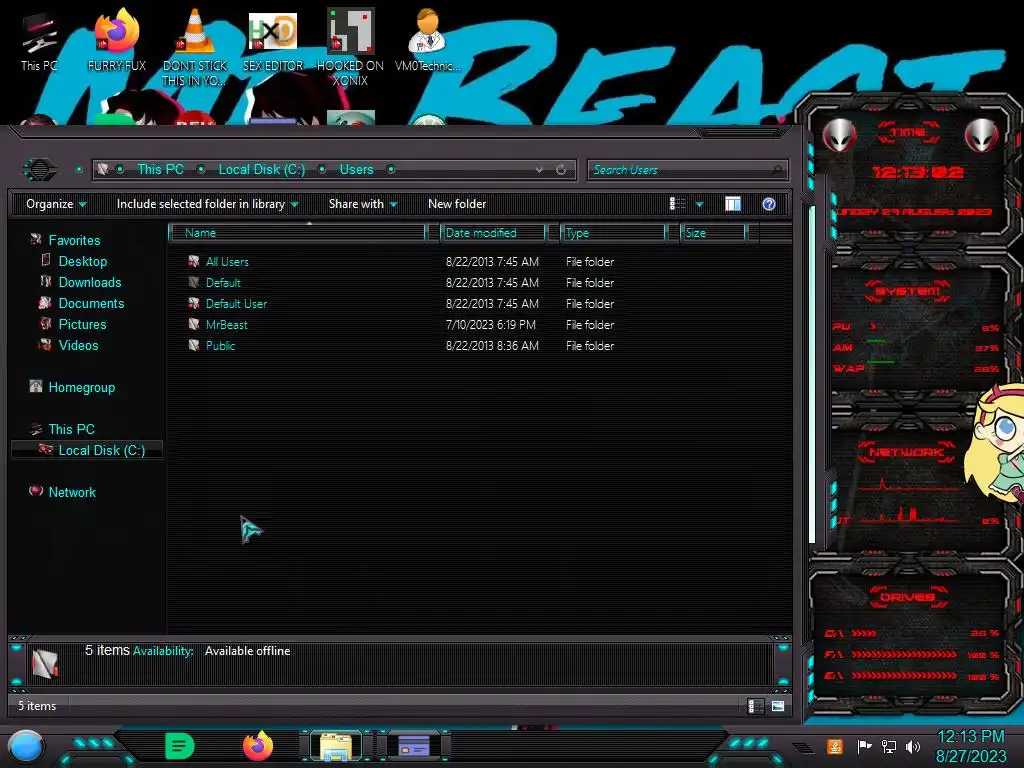The width and height of the screenshot is (1024, 768).
Task: Open the address bar history dropdown
Action: click(x=539, y=170)
